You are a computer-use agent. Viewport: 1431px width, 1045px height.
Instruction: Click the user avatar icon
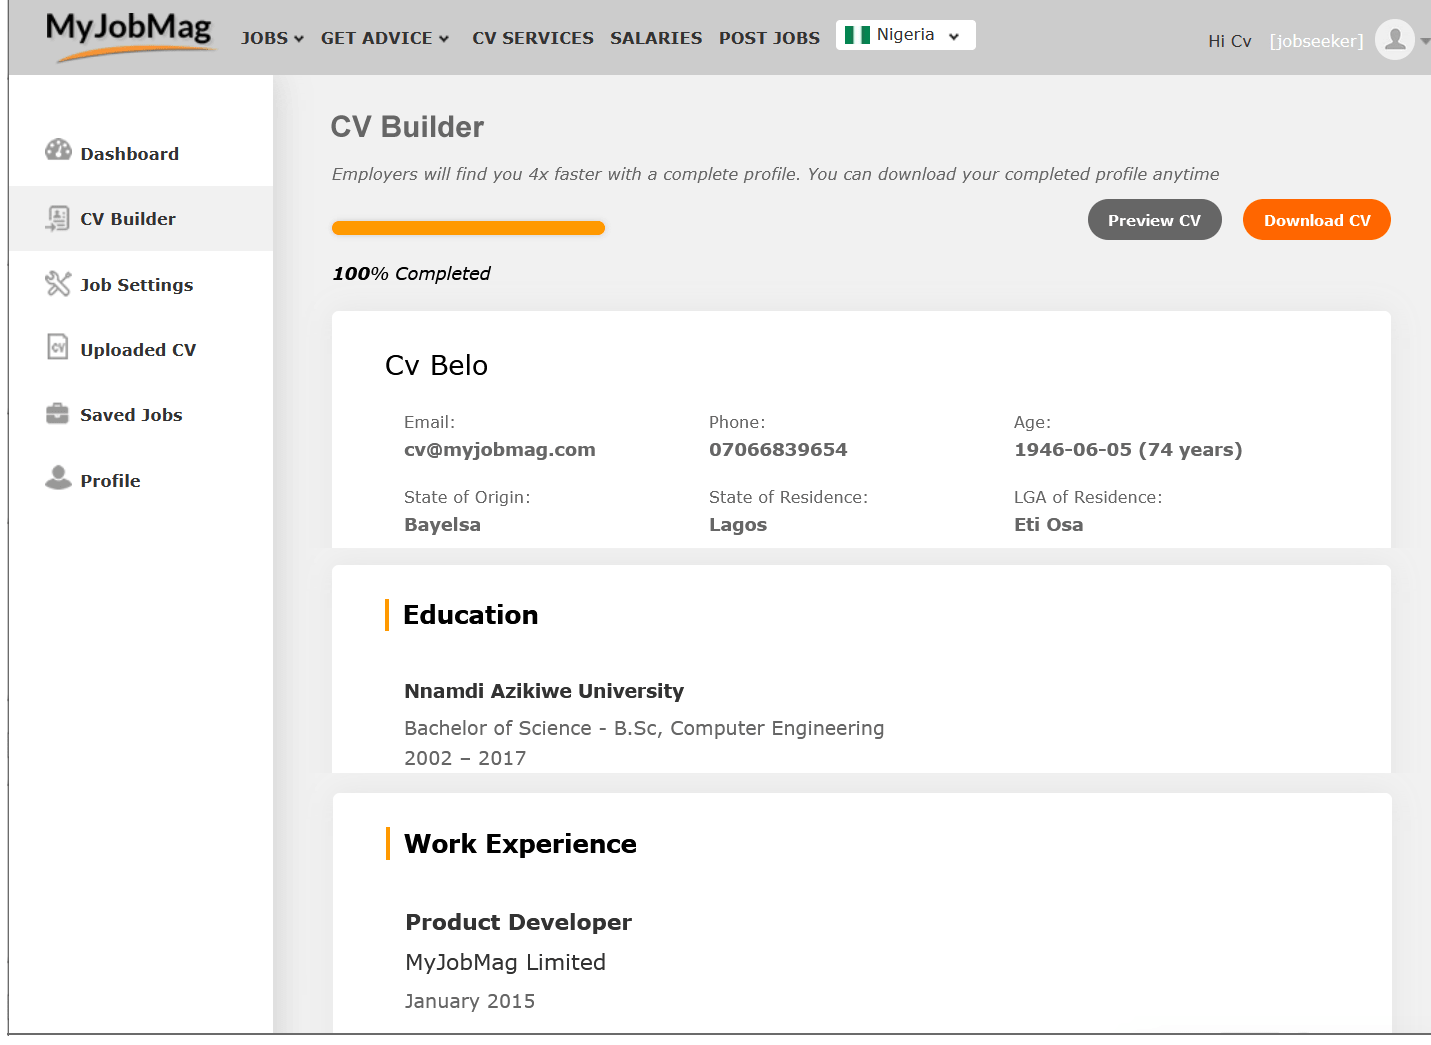point(1394,40)
